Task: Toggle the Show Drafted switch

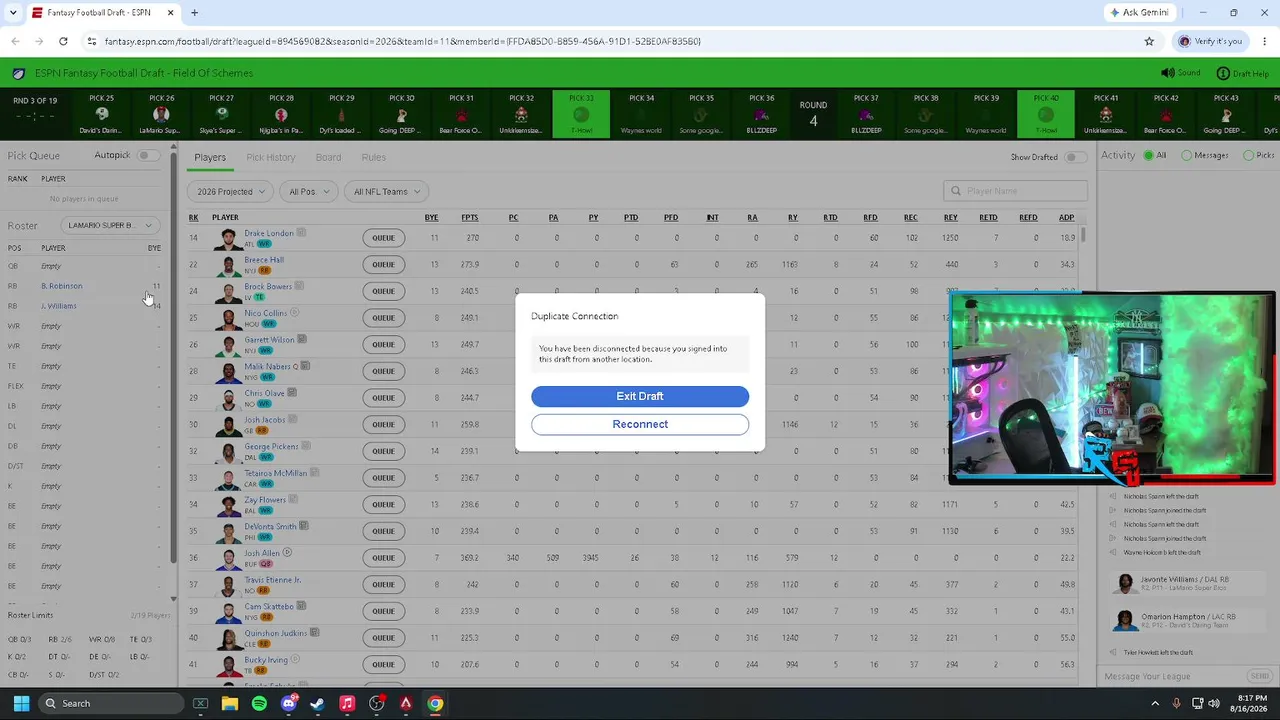Action: pyautogui.click(x=1075, y=157)
